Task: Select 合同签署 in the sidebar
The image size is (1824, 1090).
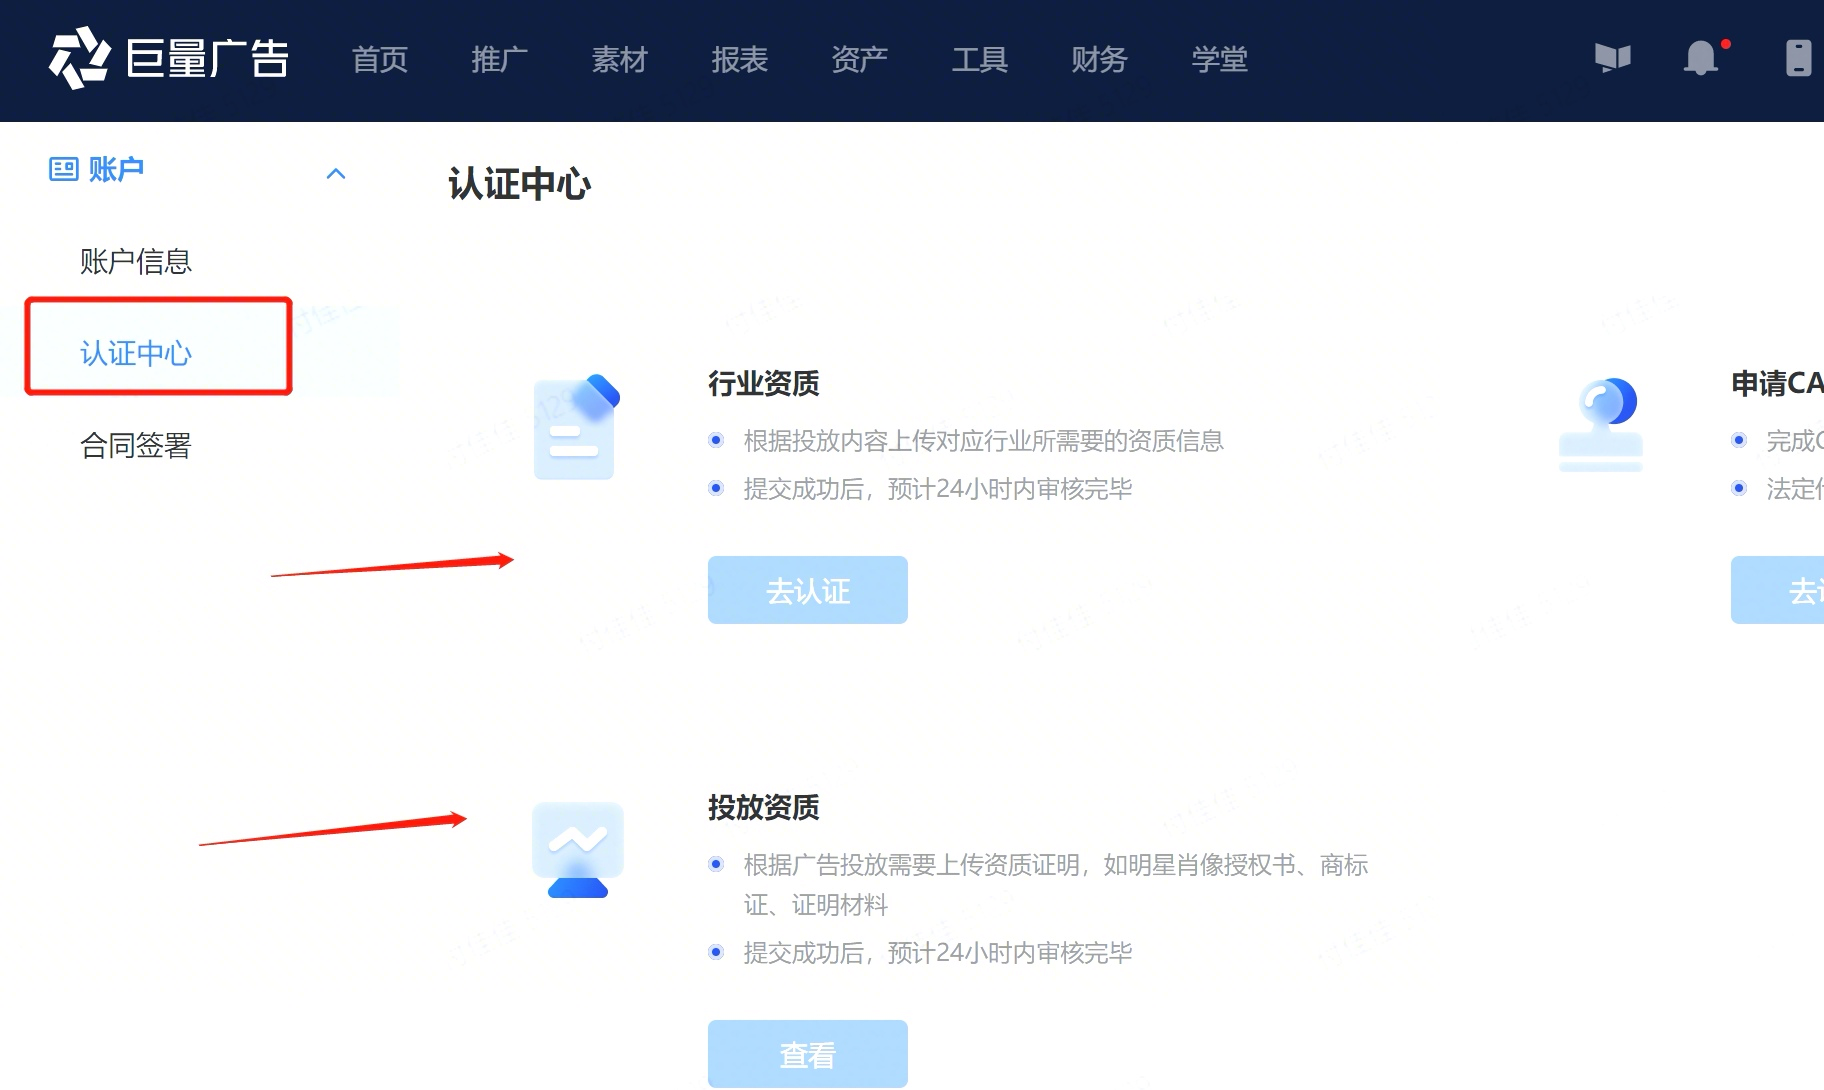Action: tap(136, 445)
